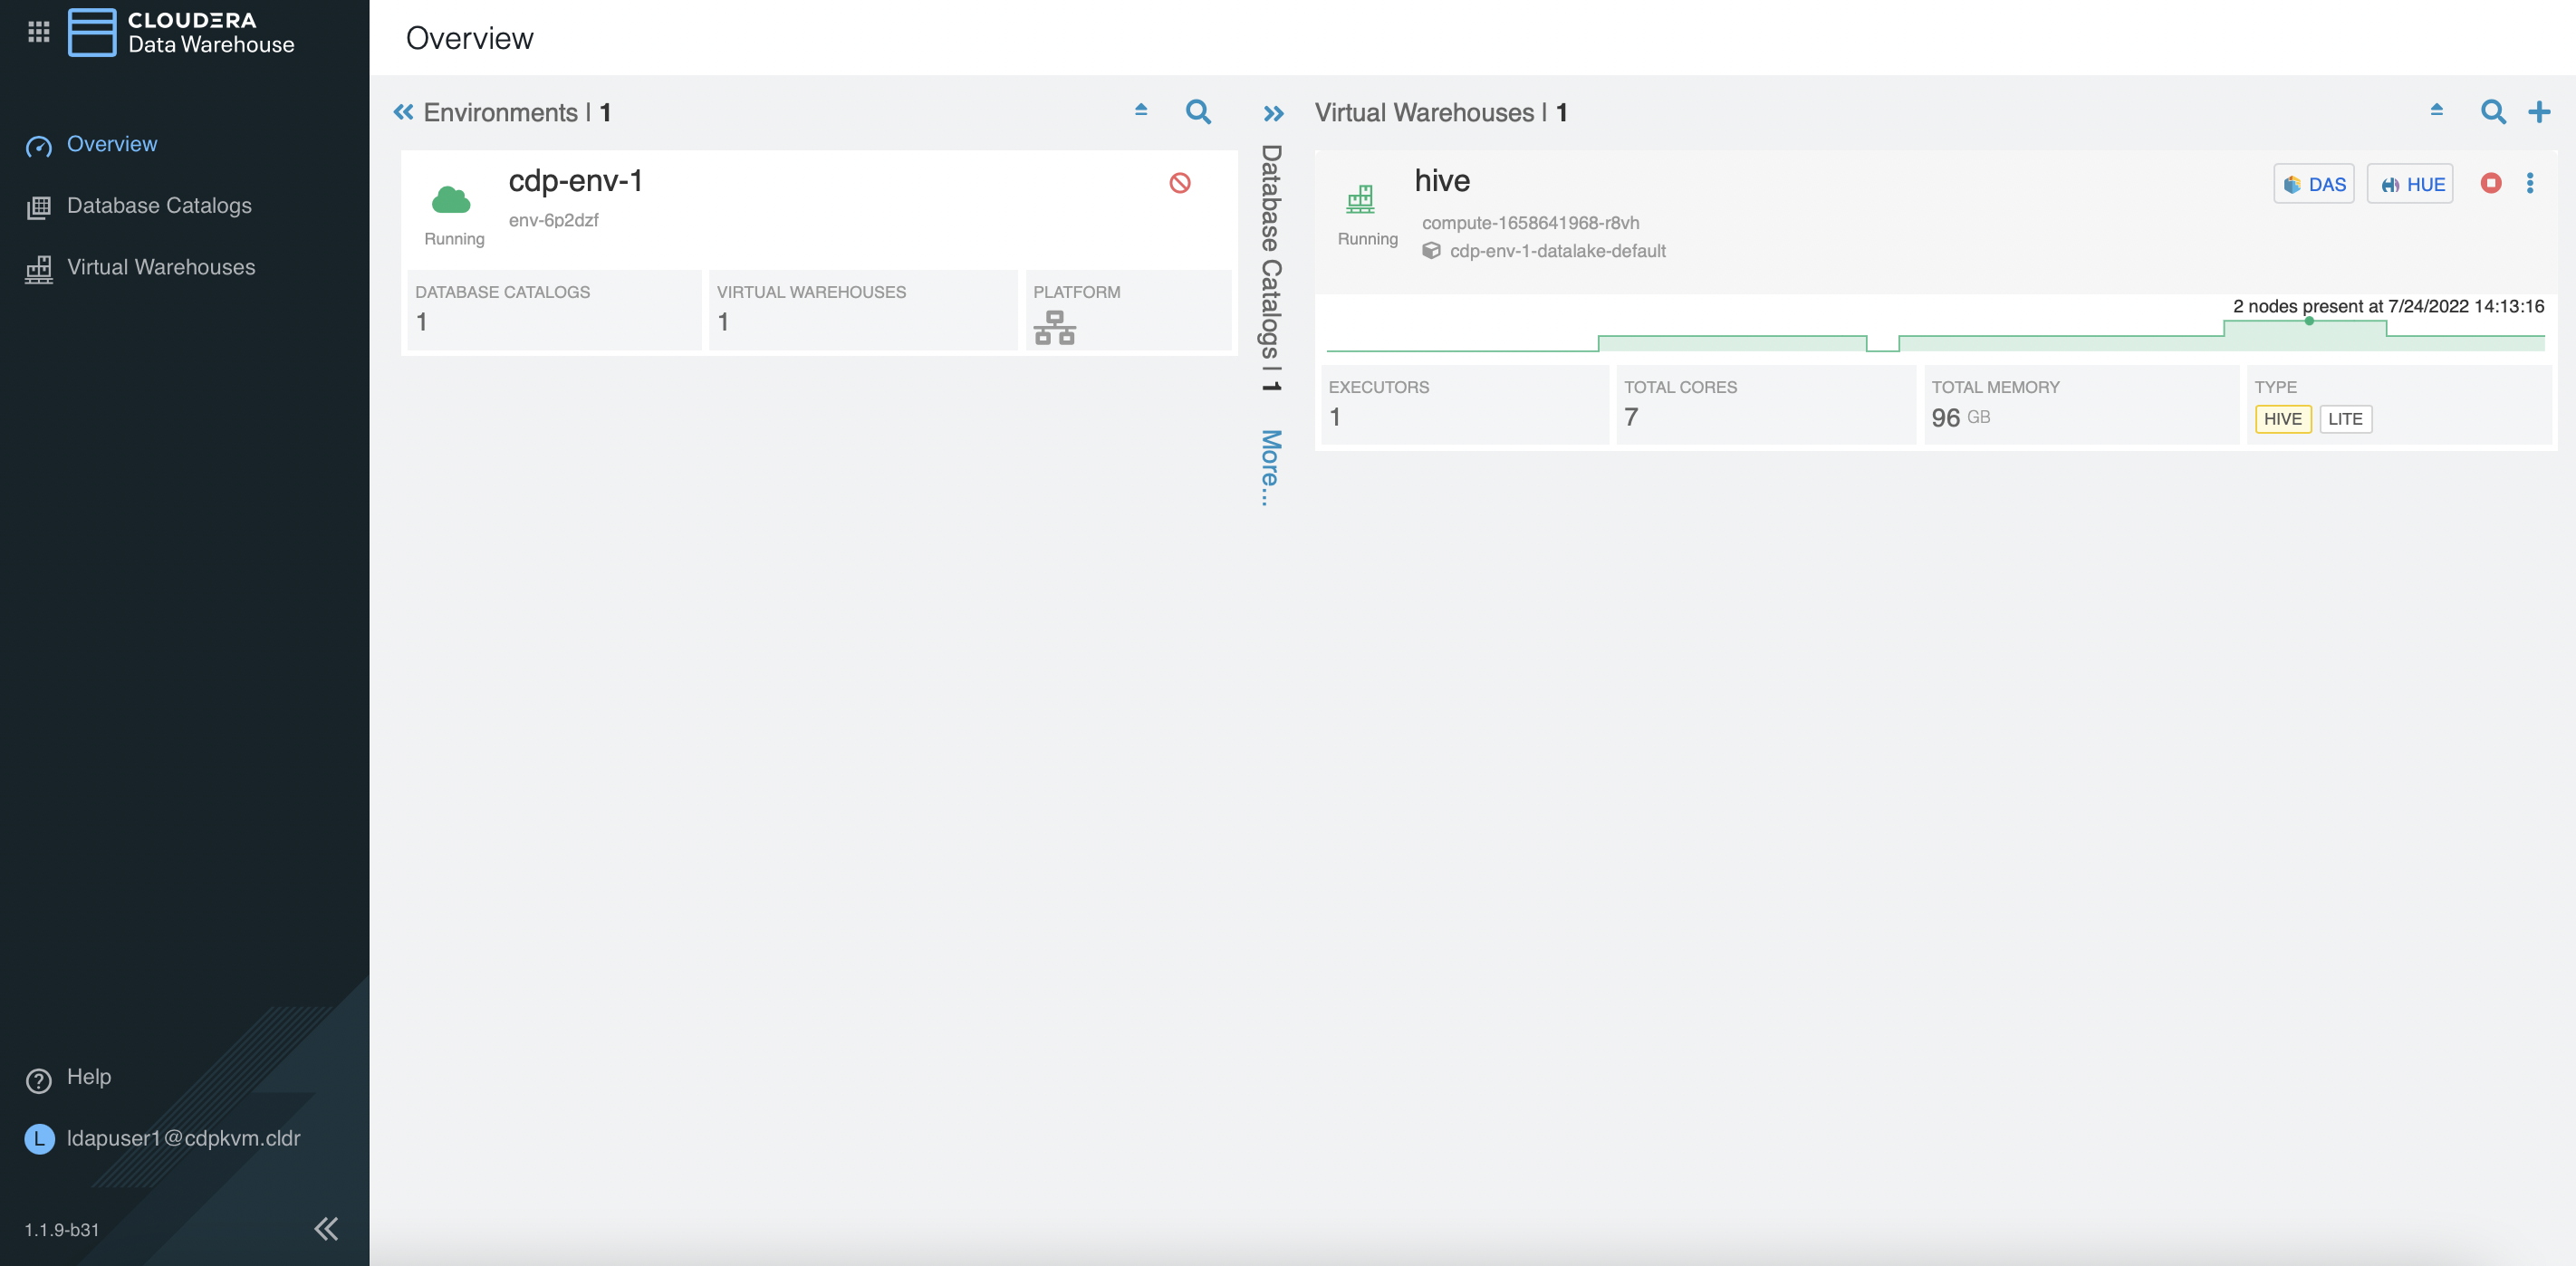Screen dimensions: 2576x1266
Task: Deactivate the cdp-env-1 environment with the red icon
Action: point(1180,183)
